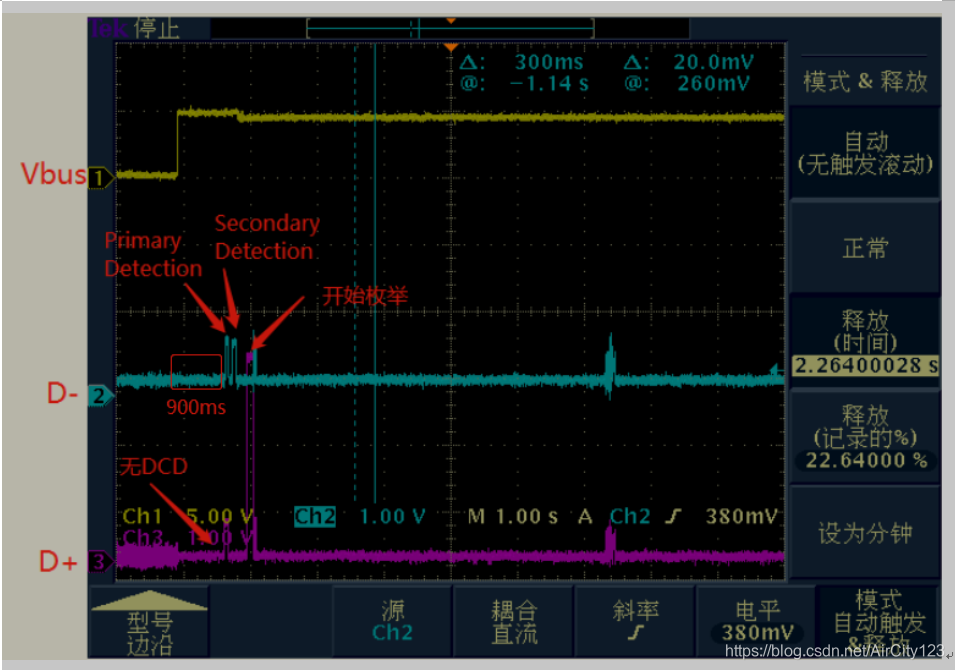This screenshot has width=955, height=670.
Task: Click the @: 260mV cursor readout
Action: click(687, 83)
